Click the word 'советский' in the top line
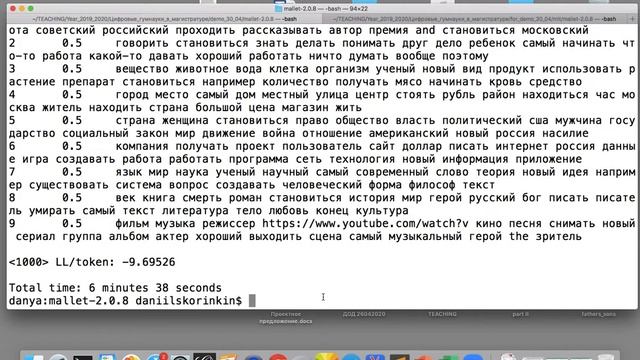The width and height of the screenshot is (640, 360). click(65, 30)
